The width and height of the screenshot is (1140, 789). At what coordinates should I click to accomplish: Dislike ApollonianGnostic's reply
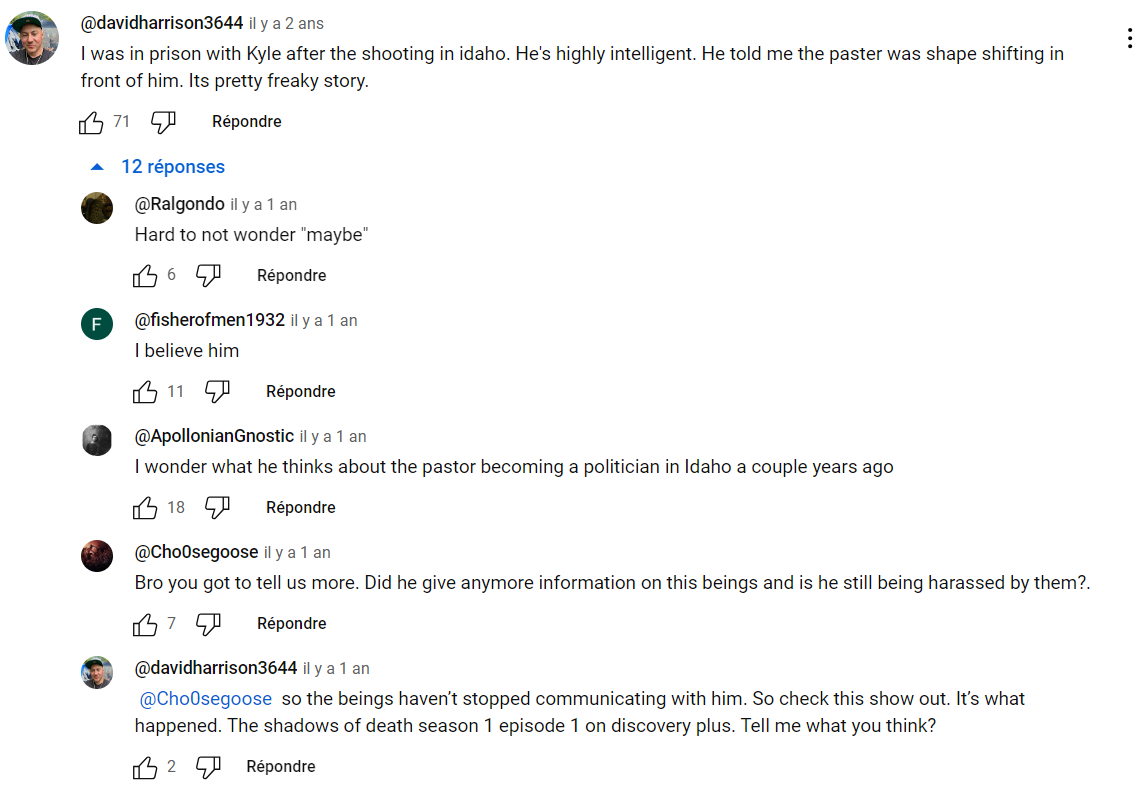pyautogui.click(x=217, y=508)
